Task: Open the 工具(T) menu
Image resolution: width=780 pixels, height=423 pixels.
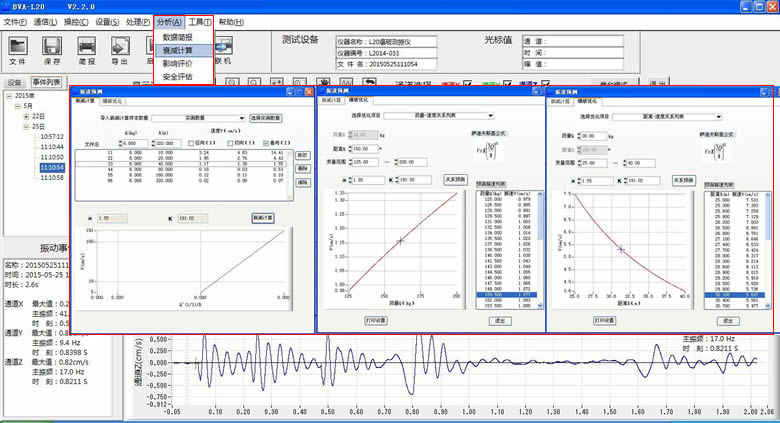Action: pyautogui.click(x=199, y=22)
